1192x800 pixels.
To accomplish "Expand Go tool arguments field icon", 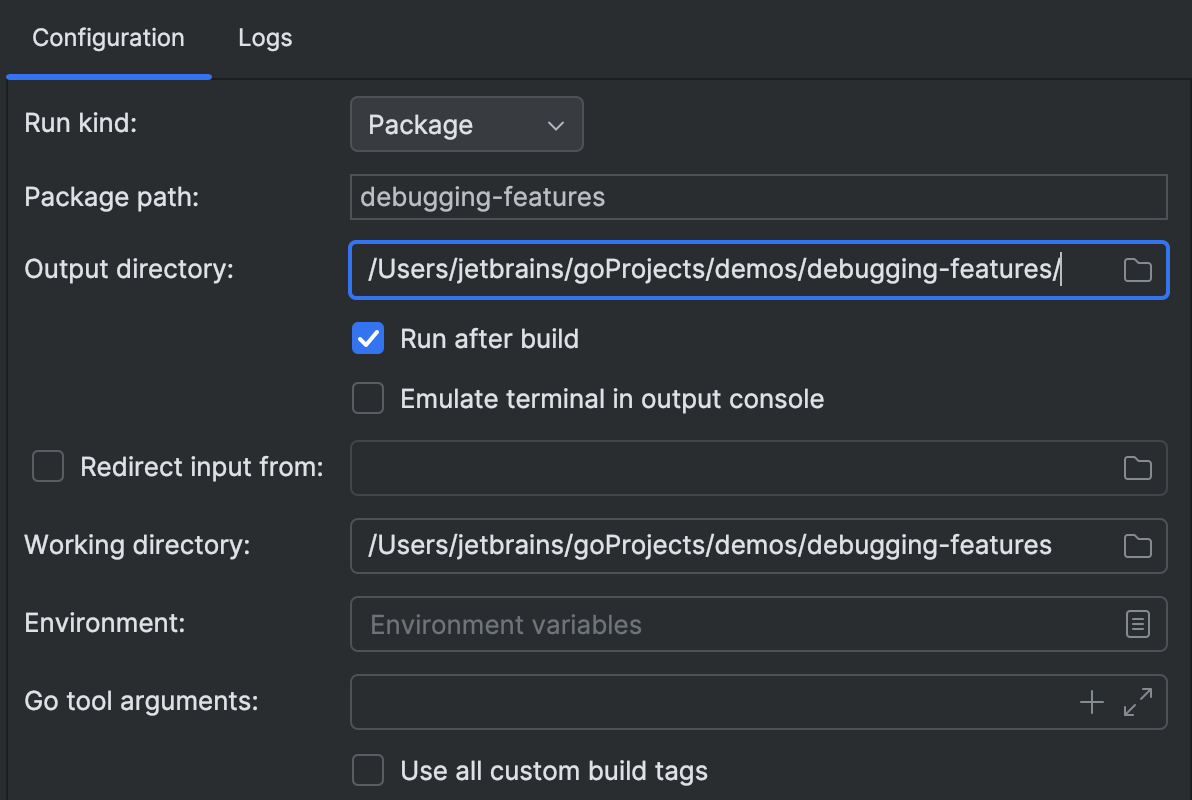I will (x=1138, y=702).
